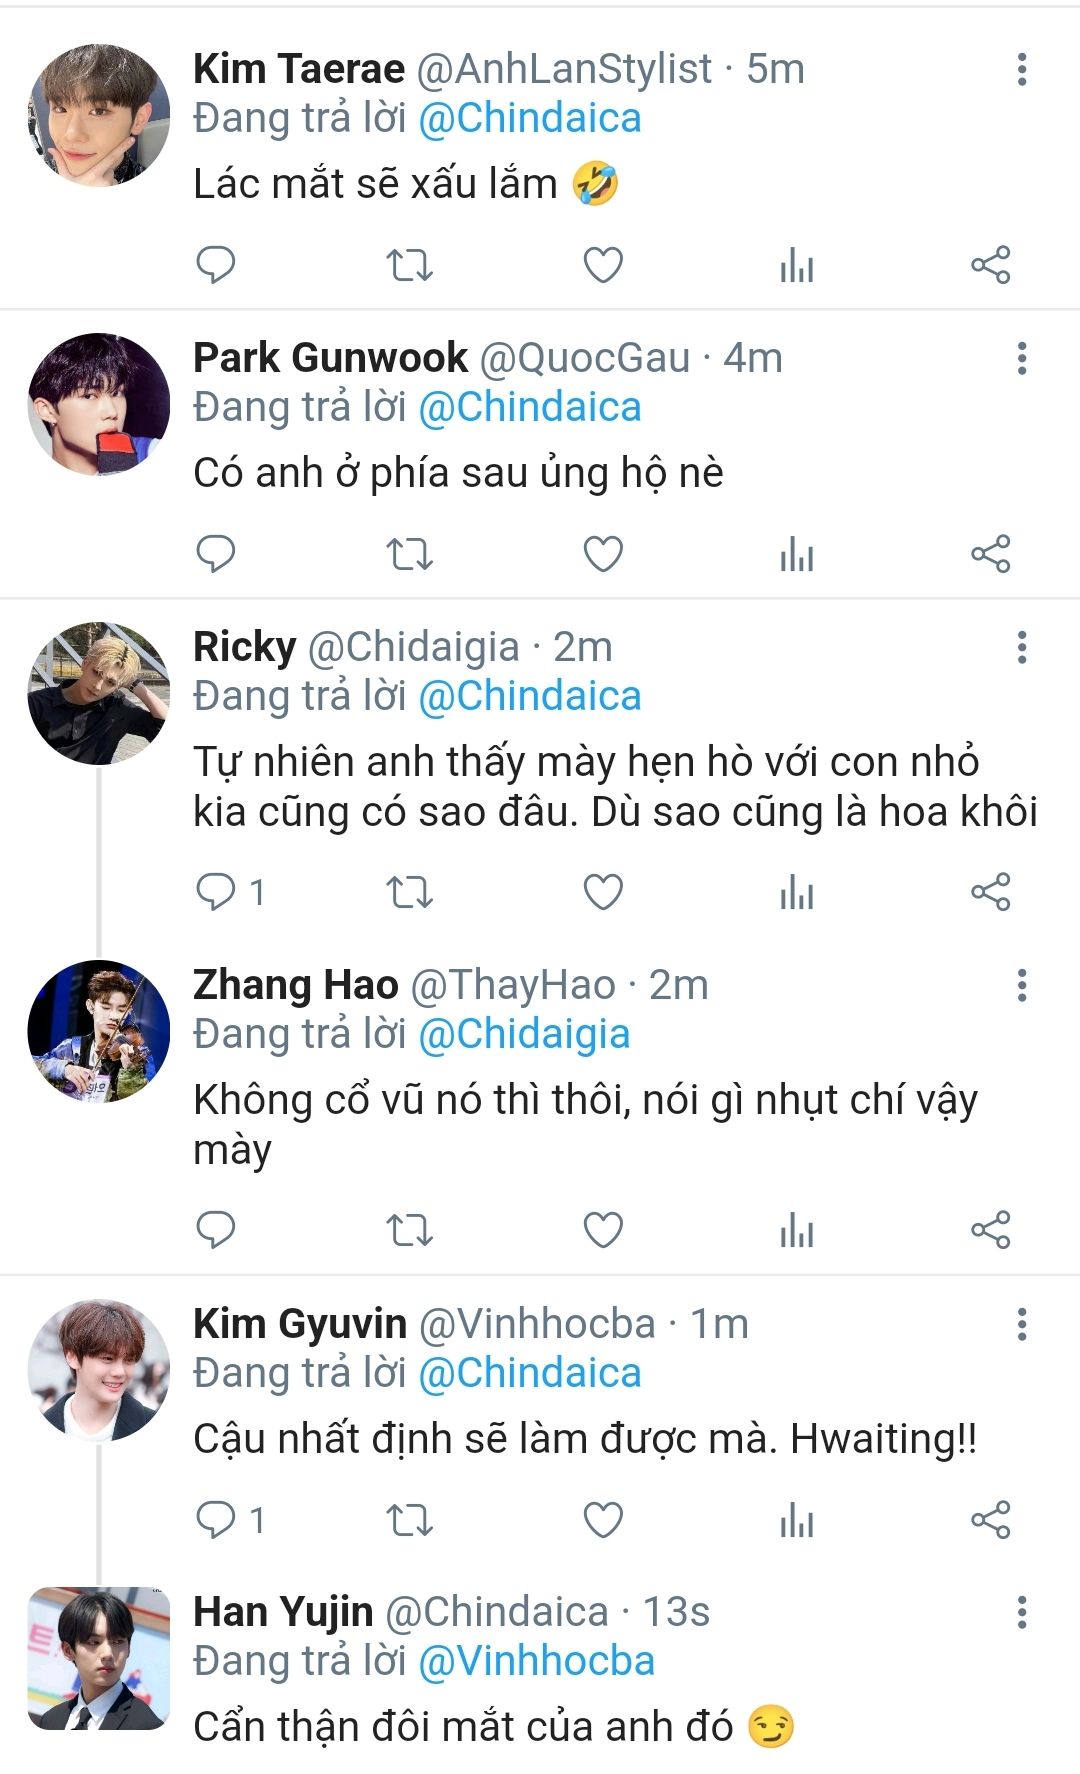Open @Vinhhocba mention in Han Yujin's reply
1080x1774 pixels.
click(x=536, y=1661)
